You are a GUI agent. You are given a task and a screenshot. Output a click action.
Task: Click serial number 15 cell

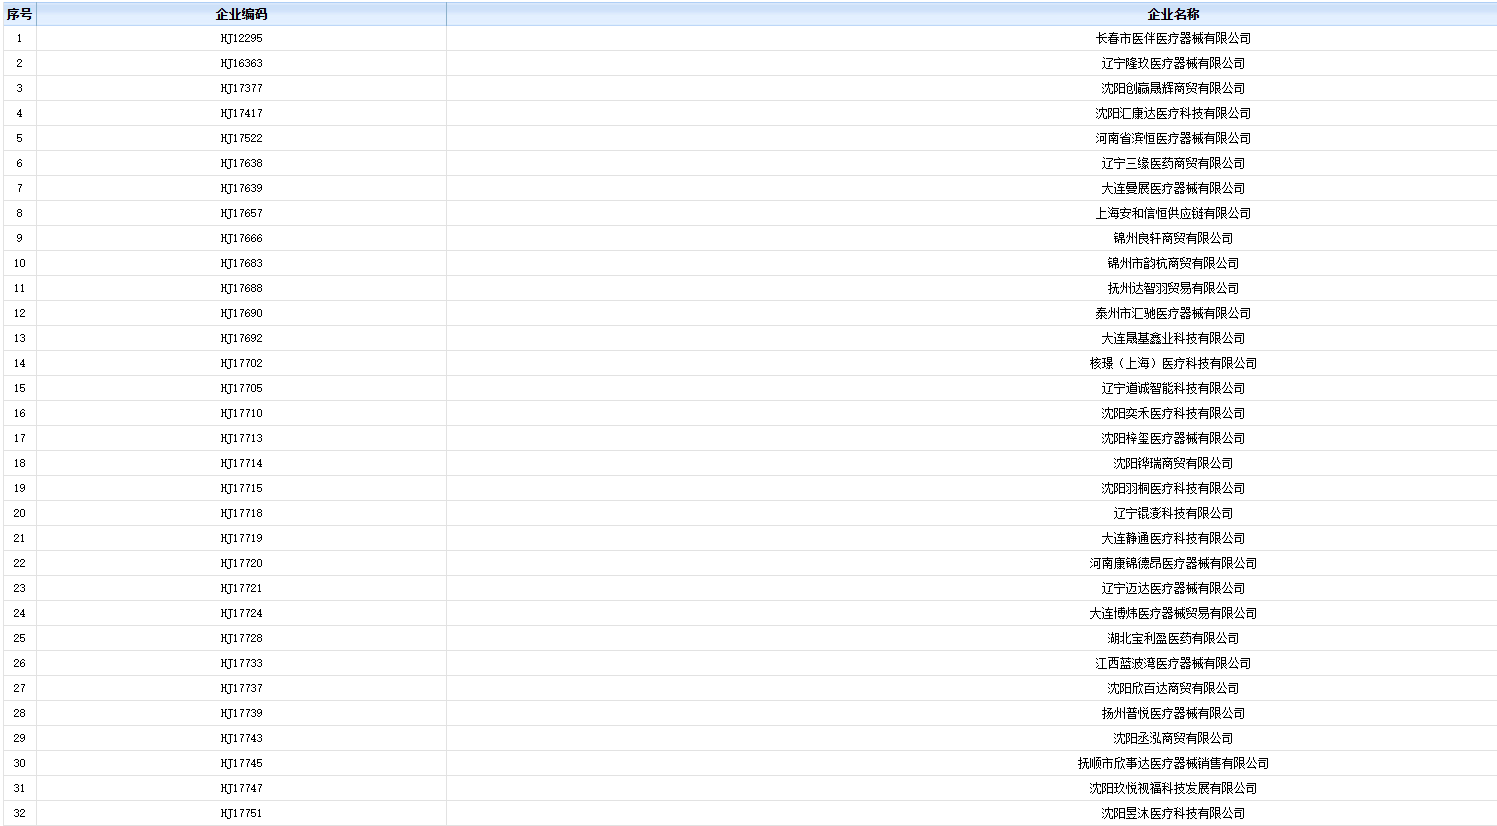tap(19, 388)
